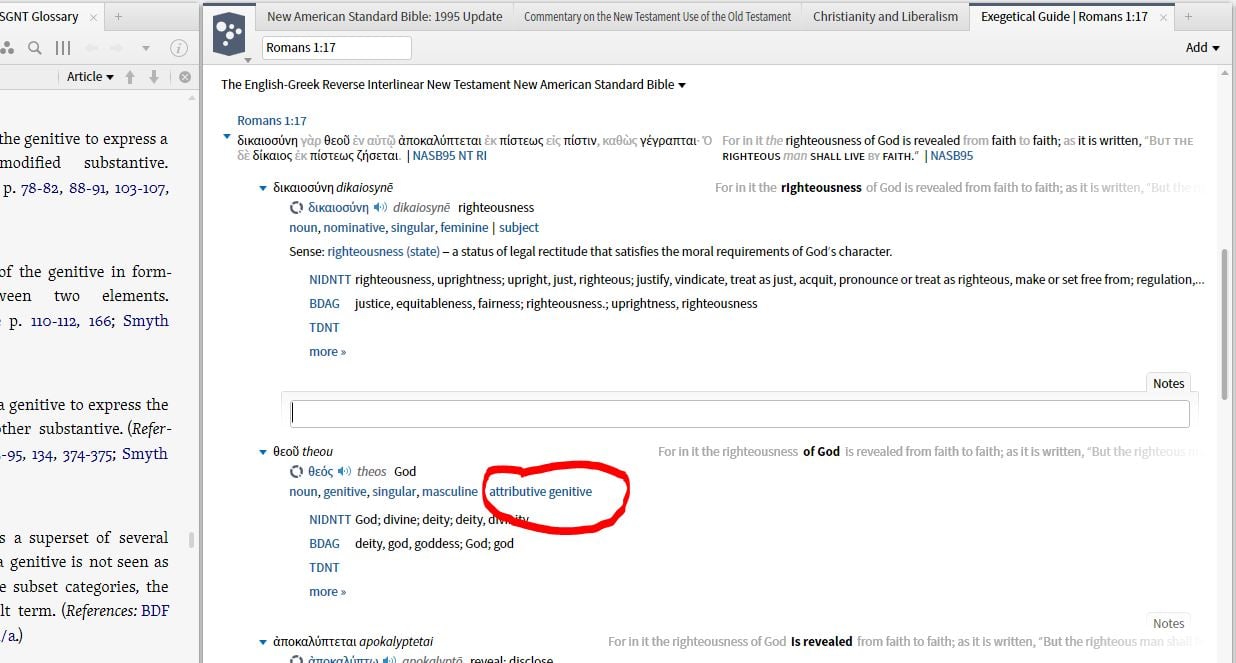Open the NASB95 link after English verse
Viewport: 1236px width, 663px height.
click(x=952, y=156)
